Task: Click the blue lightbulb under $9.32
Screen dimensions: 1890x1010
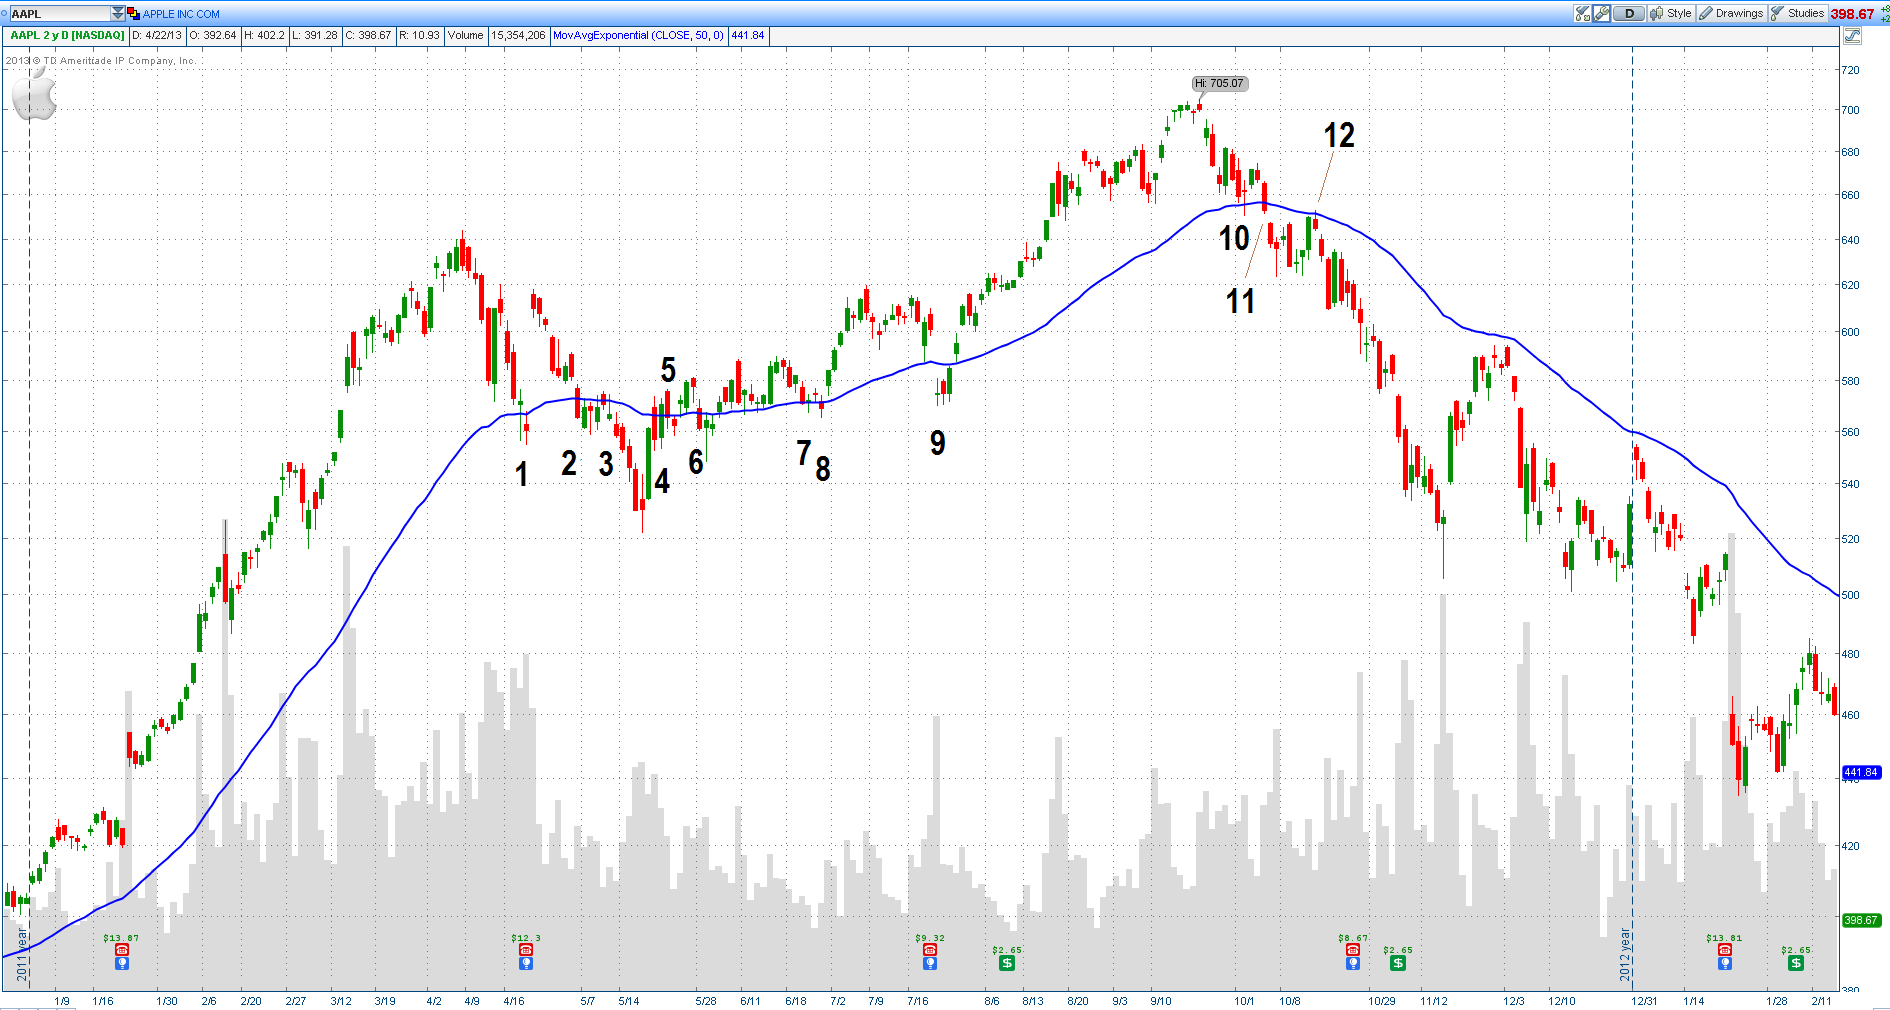Action: [930, 963]
